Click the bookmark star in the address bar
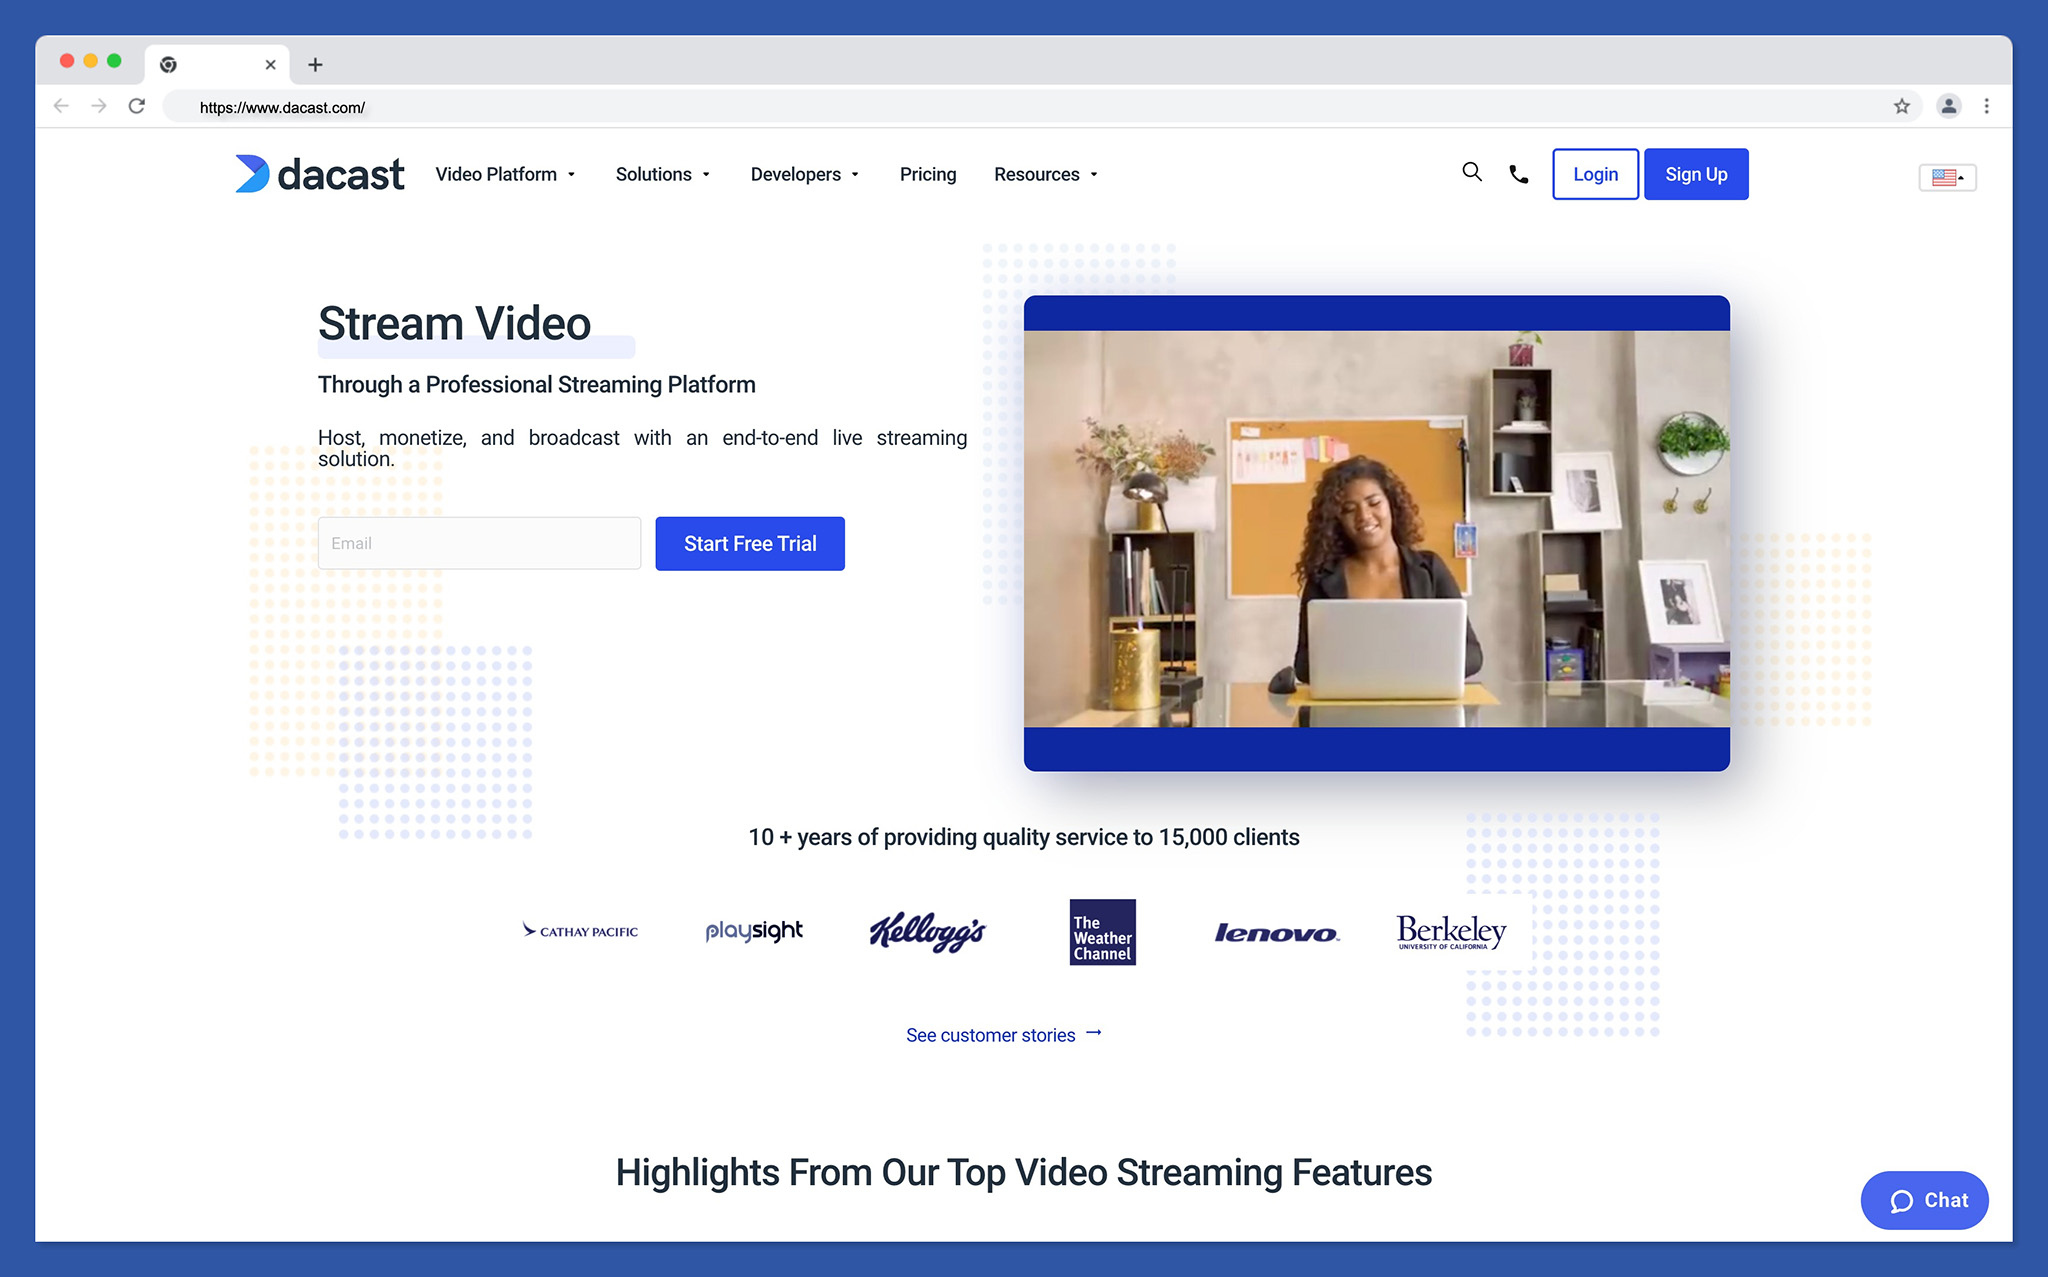Viewport: 2048px width, 1277px height. click(1903, 106)
